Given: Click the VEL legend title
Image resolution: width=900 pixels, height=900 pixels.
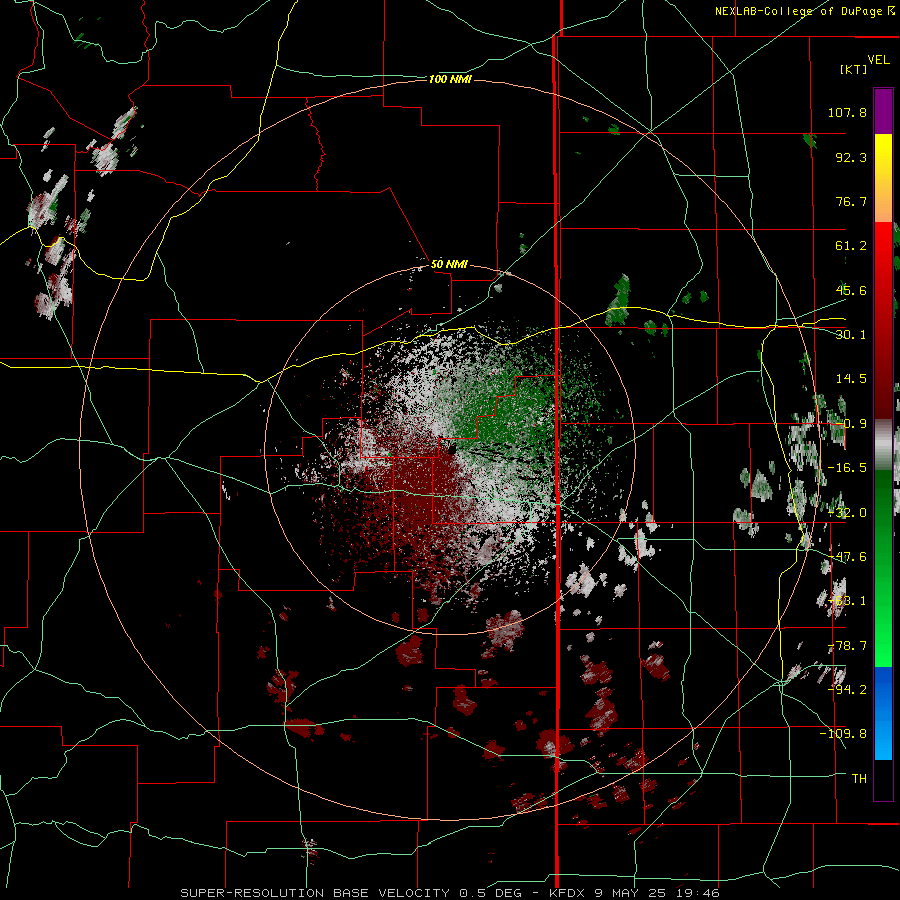Looking at the screenshot, I should [x=878, y=60].
